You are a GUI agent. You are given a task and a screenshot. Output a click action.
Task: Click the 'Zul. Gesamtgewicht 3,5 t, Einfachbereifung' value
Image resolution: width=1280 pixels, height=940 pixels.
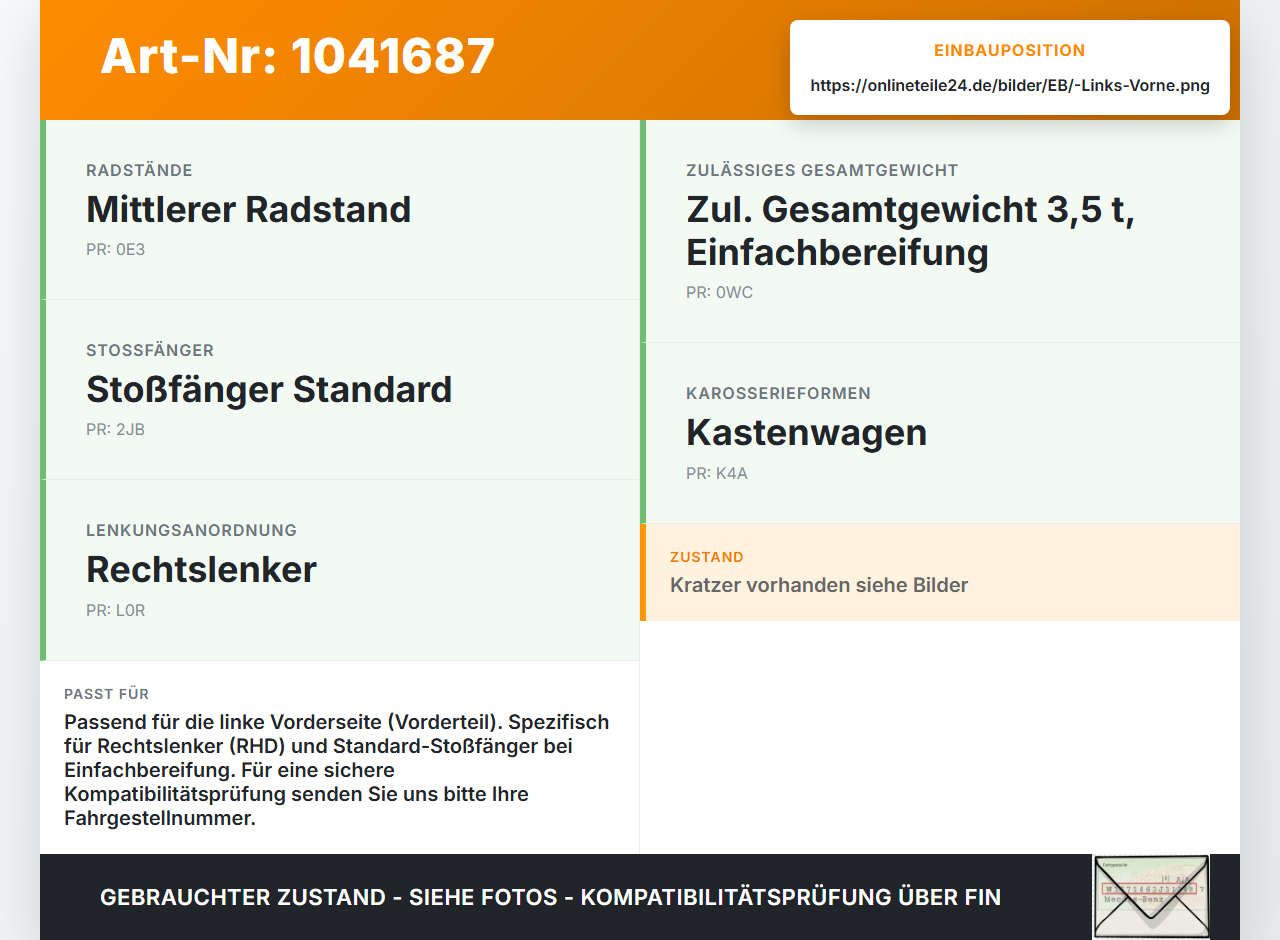[x=910, y=231]
